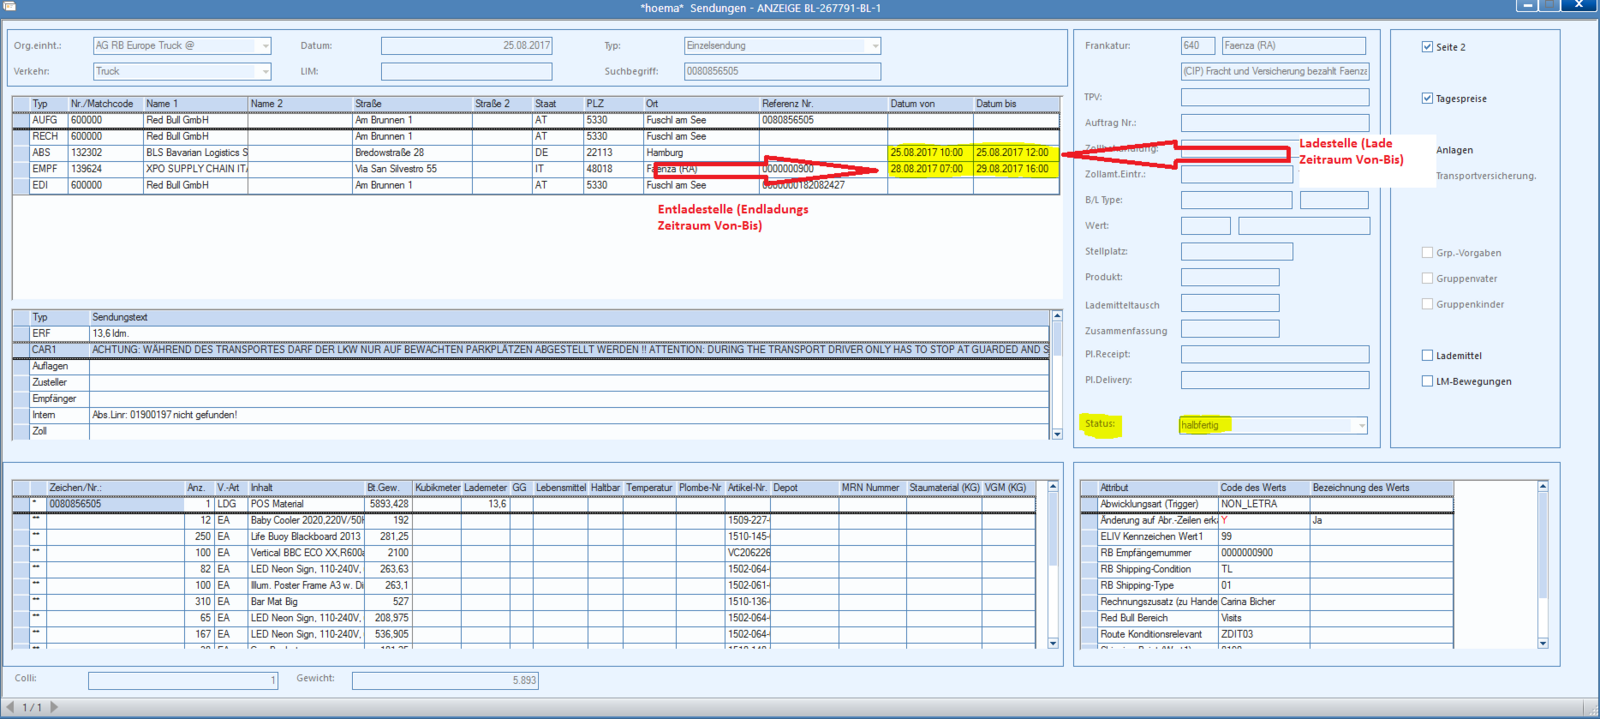
Task: Click the application icon in the title bar
Action: click(x=9, y=6)
